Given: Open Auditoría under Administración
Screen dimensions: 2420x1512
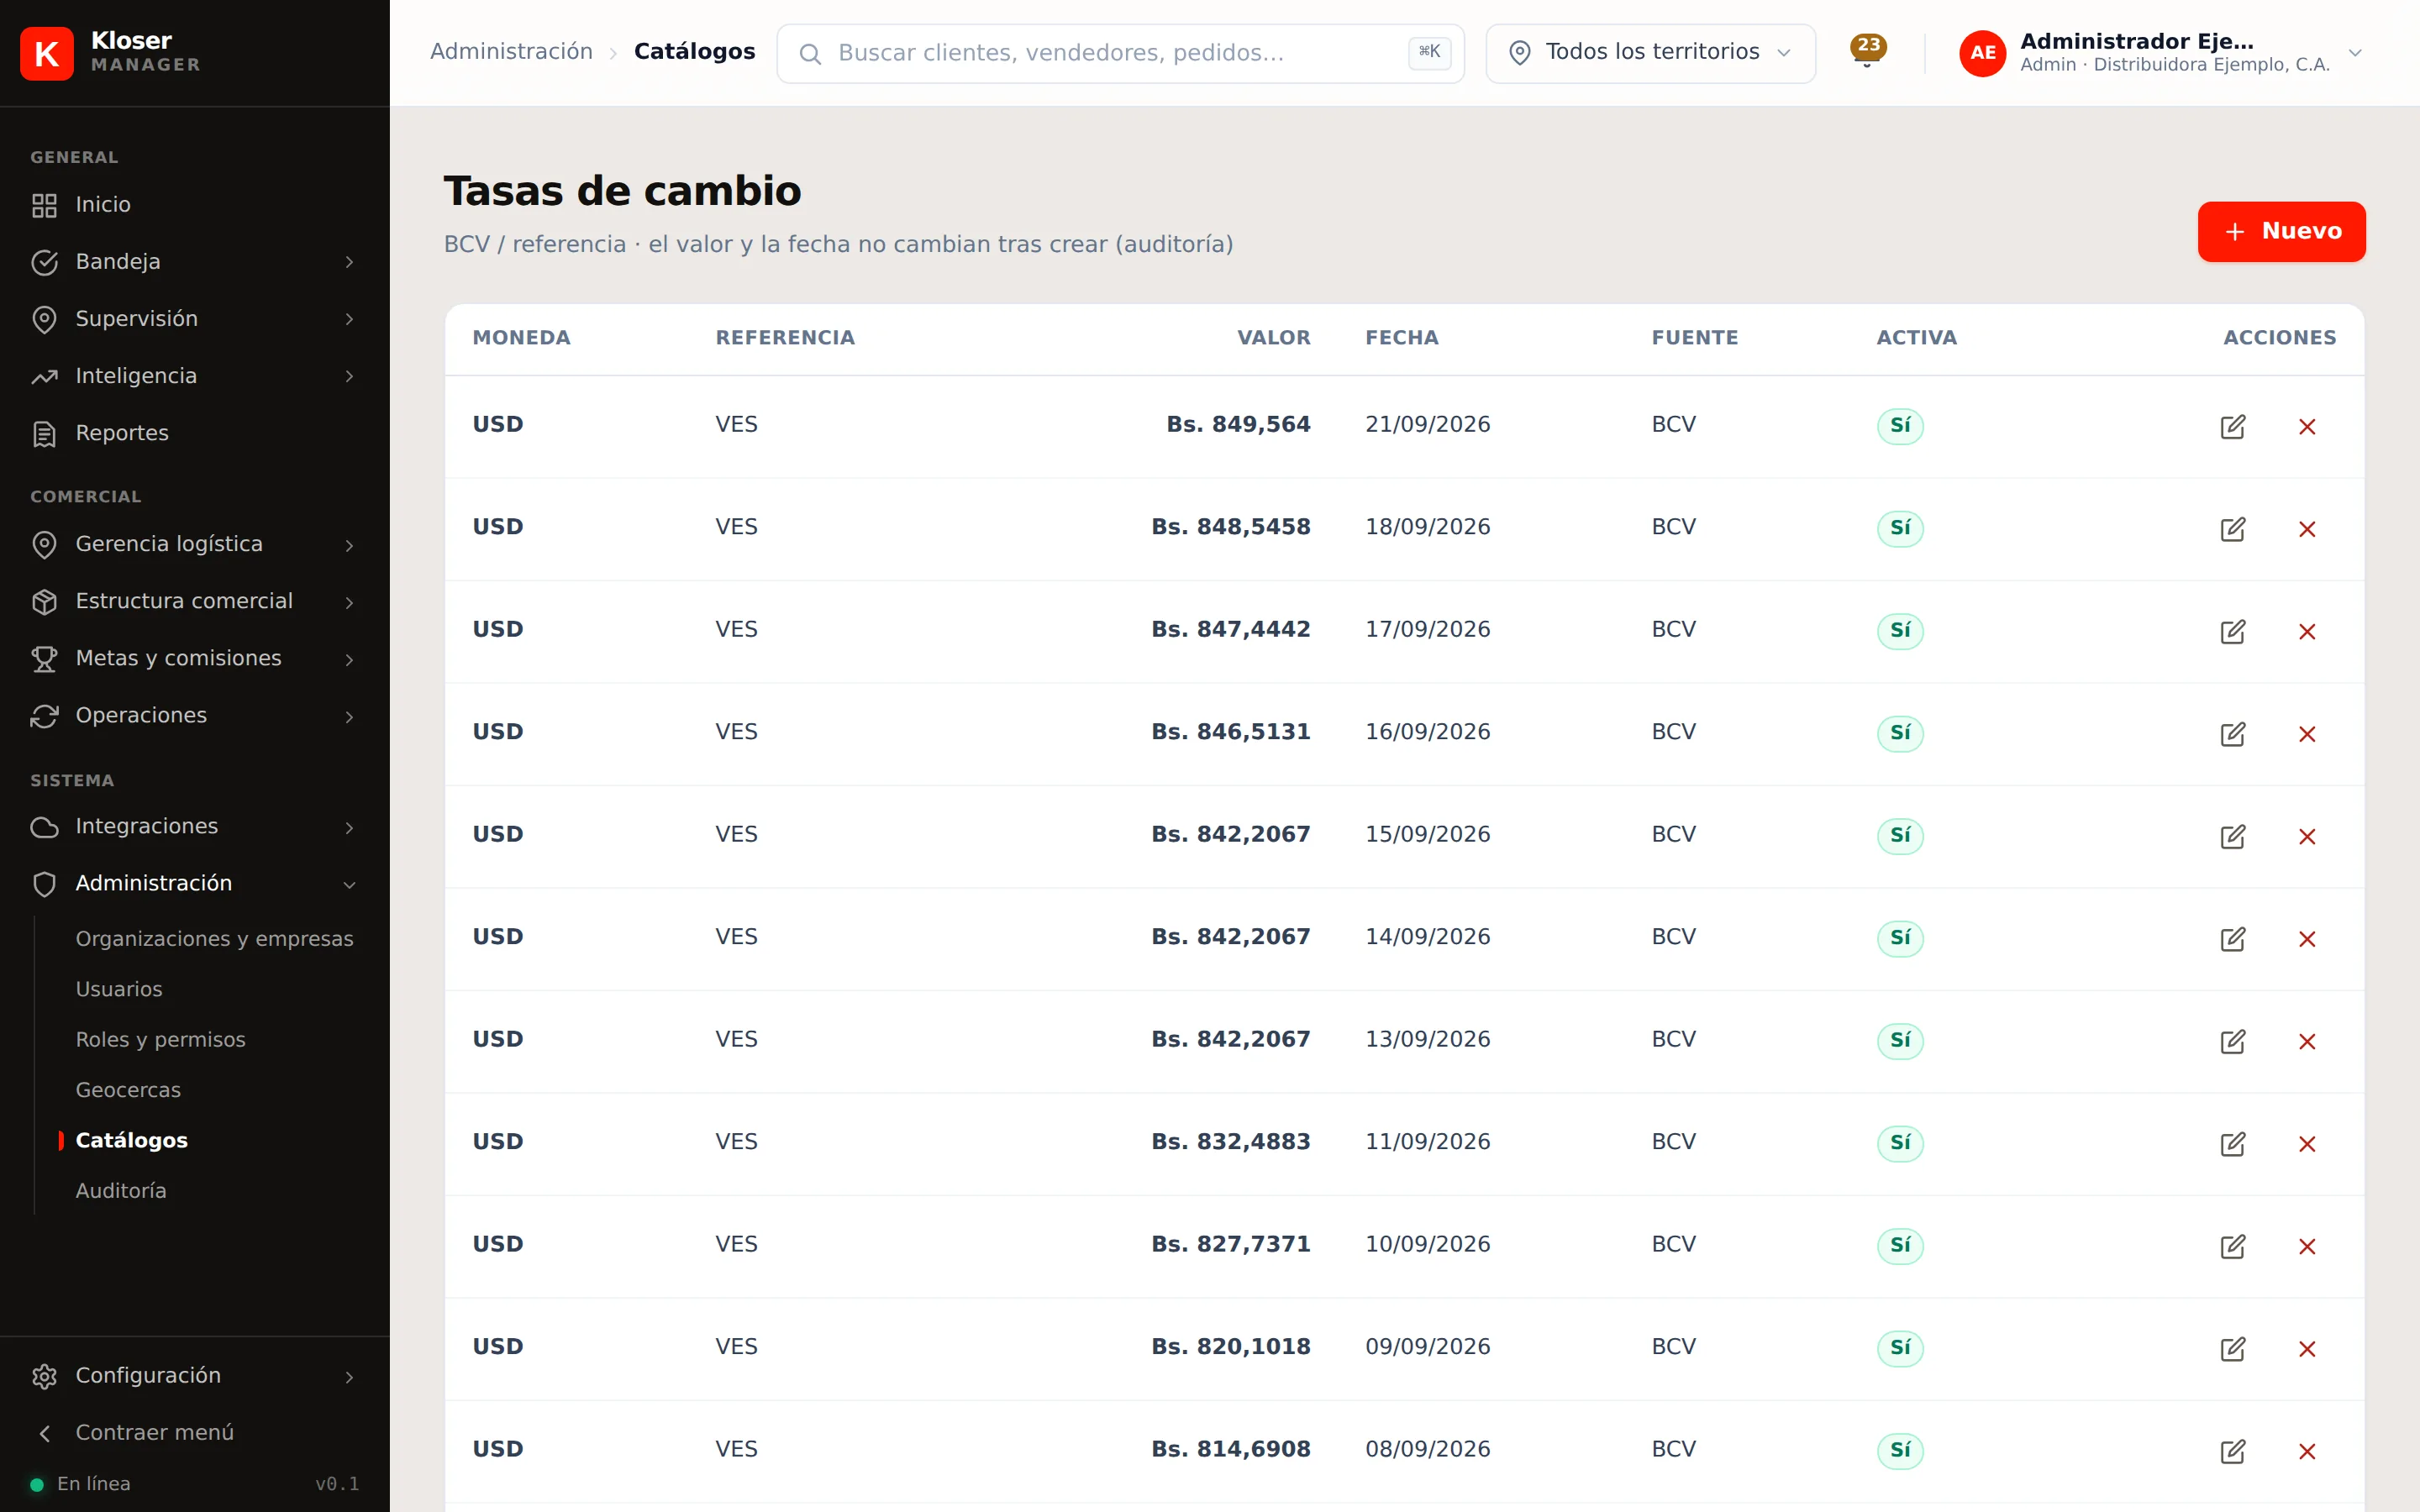Looking at the screenshot, I should click(x=121, y=1191).
